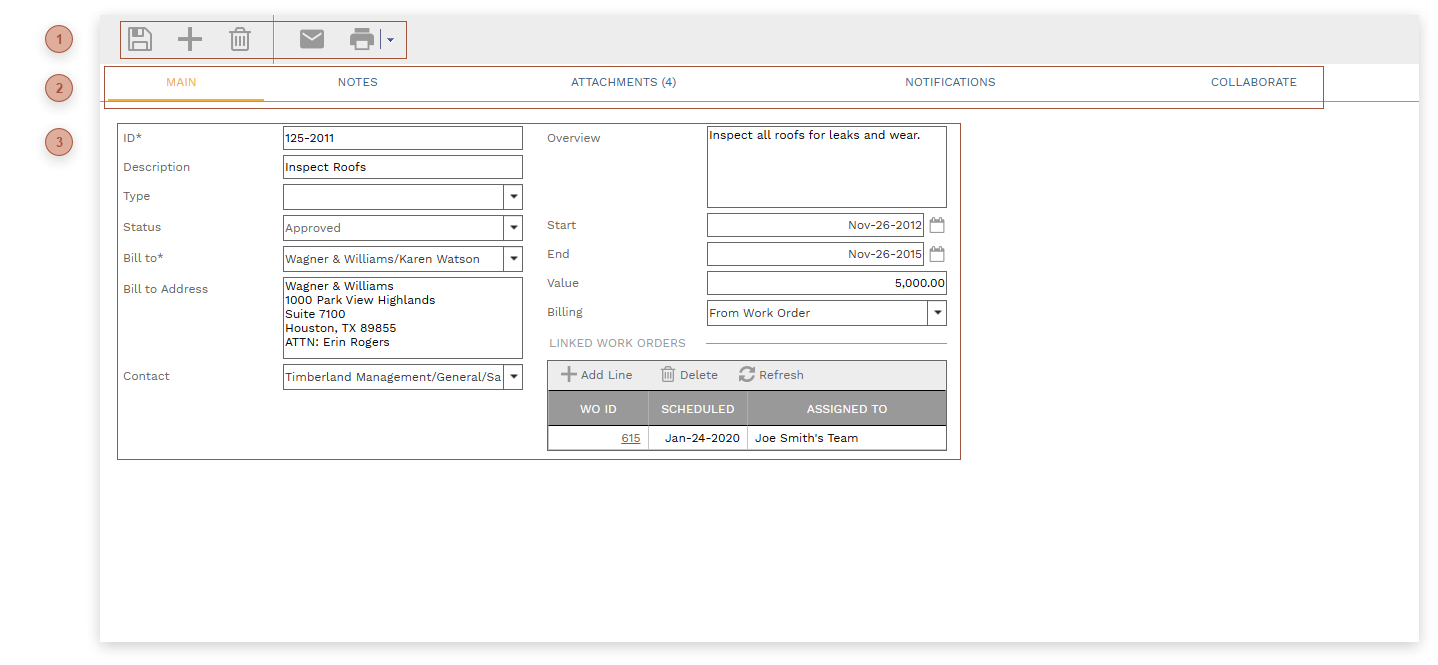The width and height of the screenshot is (1438, 665).
Task: Go to the COLLABORATE tab
Action: point(1253,82)
